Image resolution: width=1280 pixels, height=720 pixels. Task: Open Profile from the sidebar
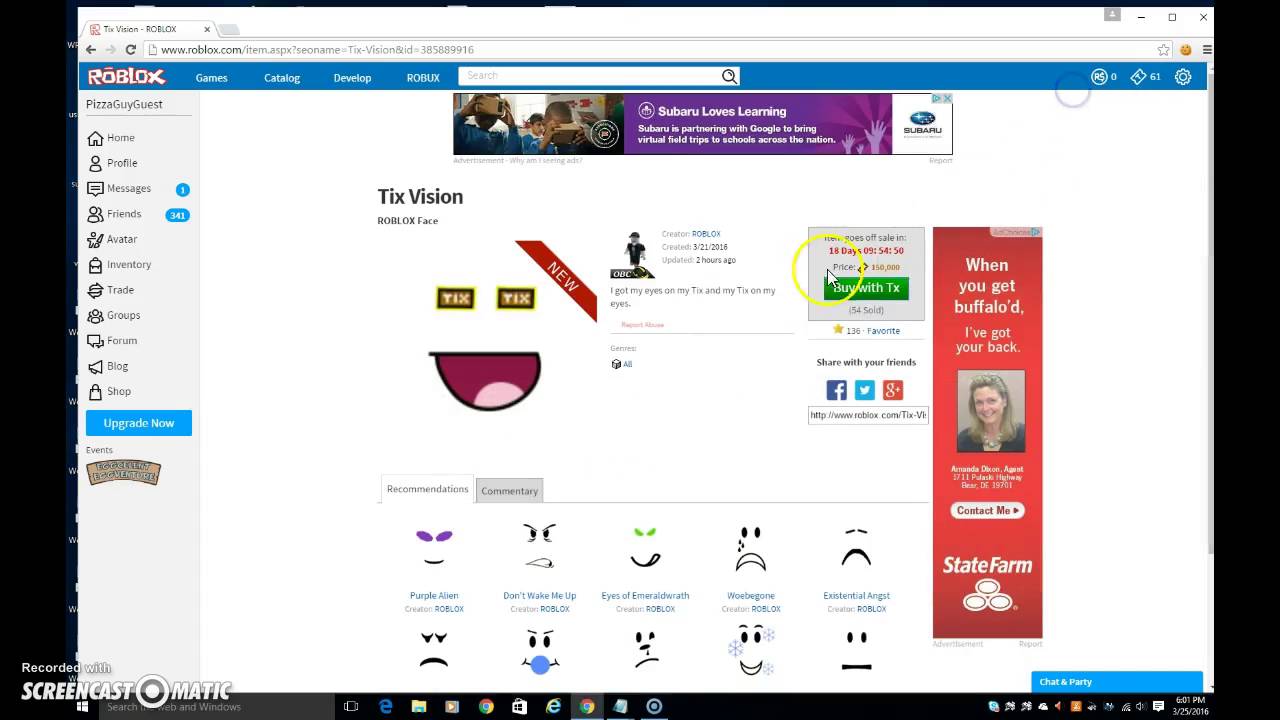[112, 163]
